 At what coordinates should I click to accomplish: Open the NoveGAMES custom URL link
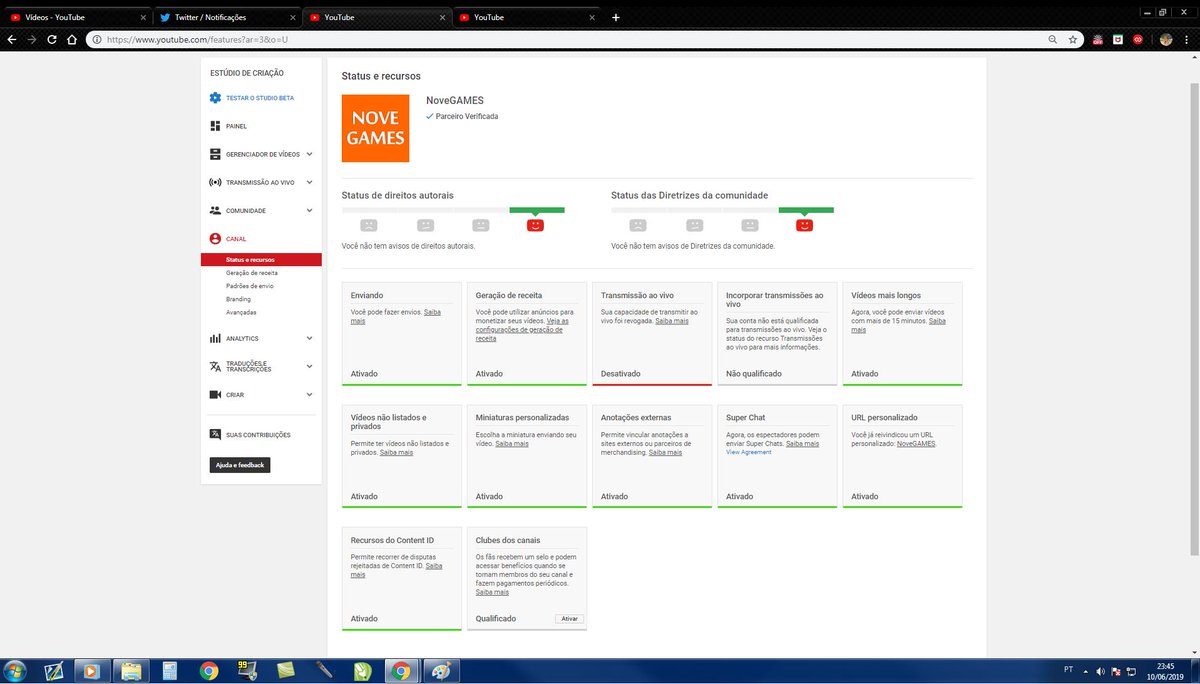[x=916, y=443]
